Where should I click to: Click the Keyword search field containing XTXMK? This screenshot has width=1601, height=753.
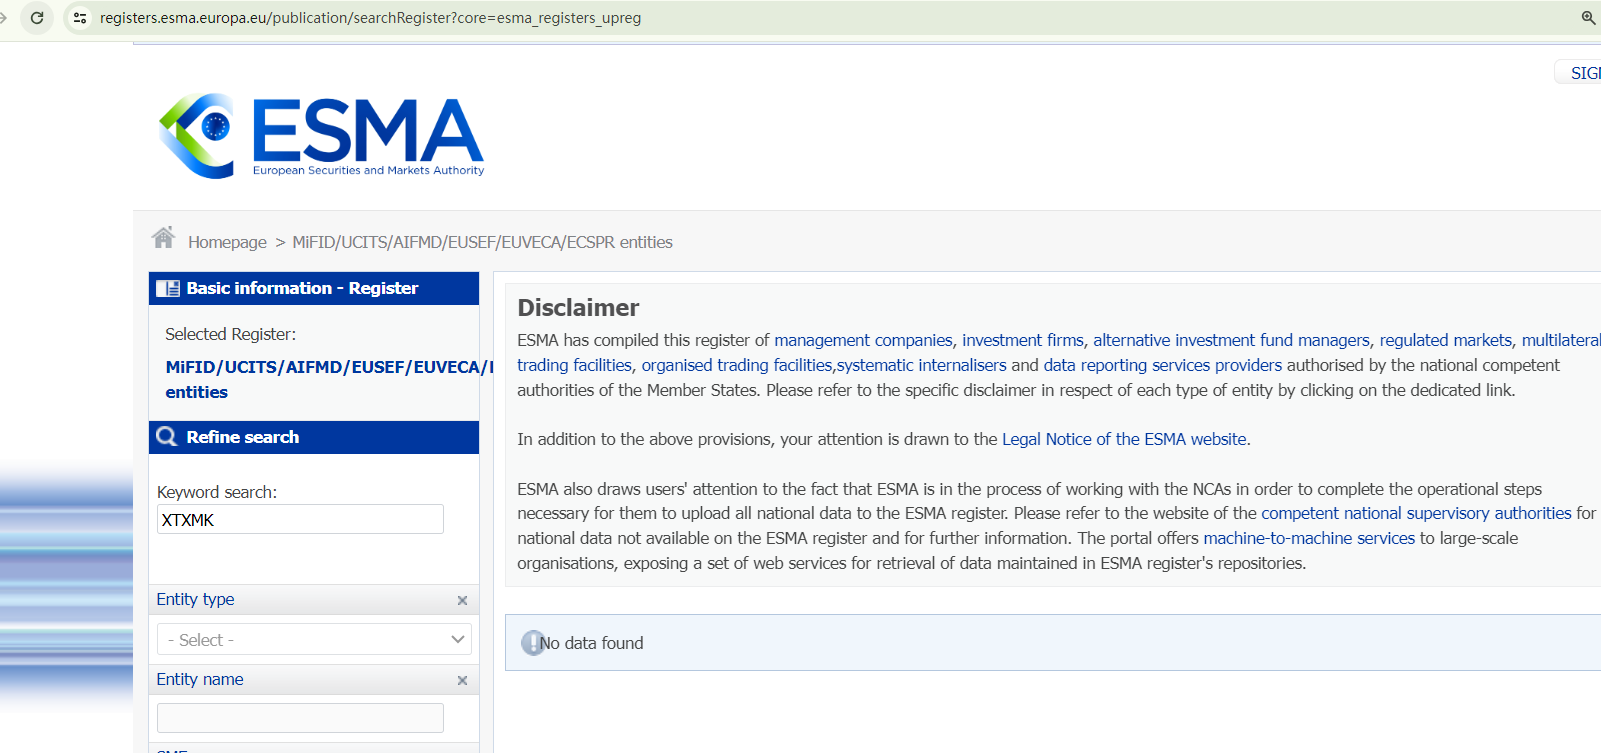coord(300,520)
